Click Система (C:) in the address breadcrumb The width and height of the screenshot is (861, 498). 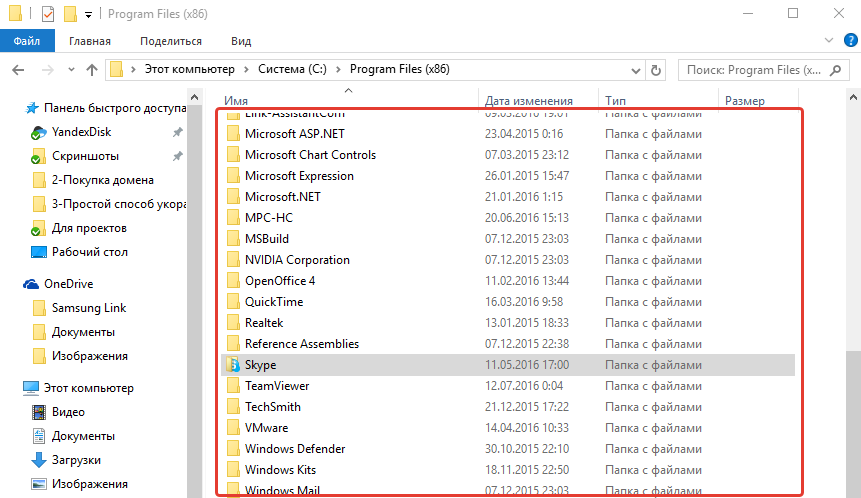click(292, 69)
